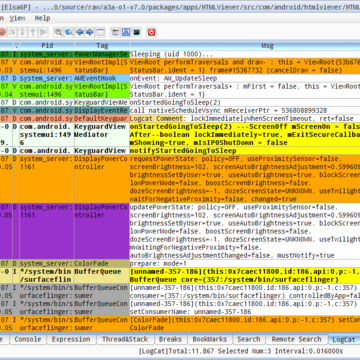Image resolution: width=360 pixels, height=360 pixels.
Task: Click the greyed step-over curved arrow icon
Action: 12,32
